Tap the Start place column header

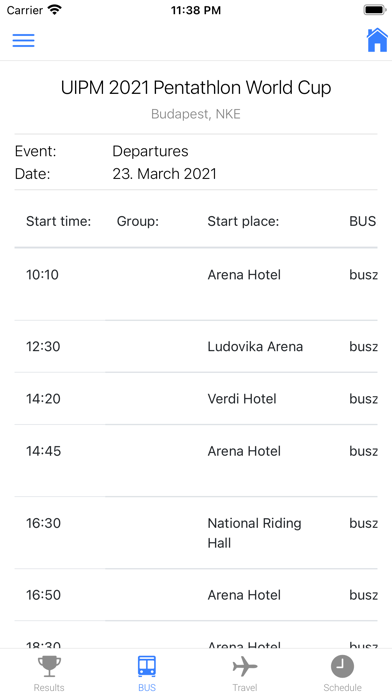pos(243,221)
